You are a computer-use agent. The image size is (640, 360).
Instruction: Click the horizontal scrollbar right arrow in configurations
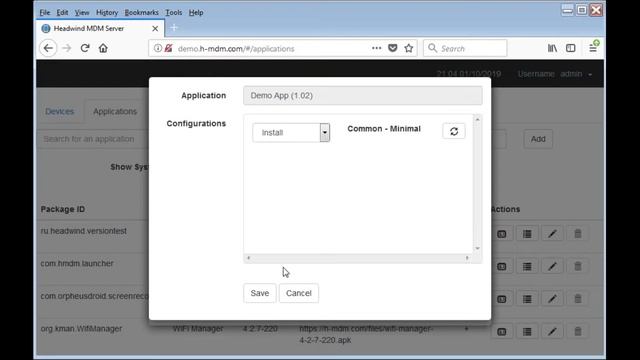467,258
